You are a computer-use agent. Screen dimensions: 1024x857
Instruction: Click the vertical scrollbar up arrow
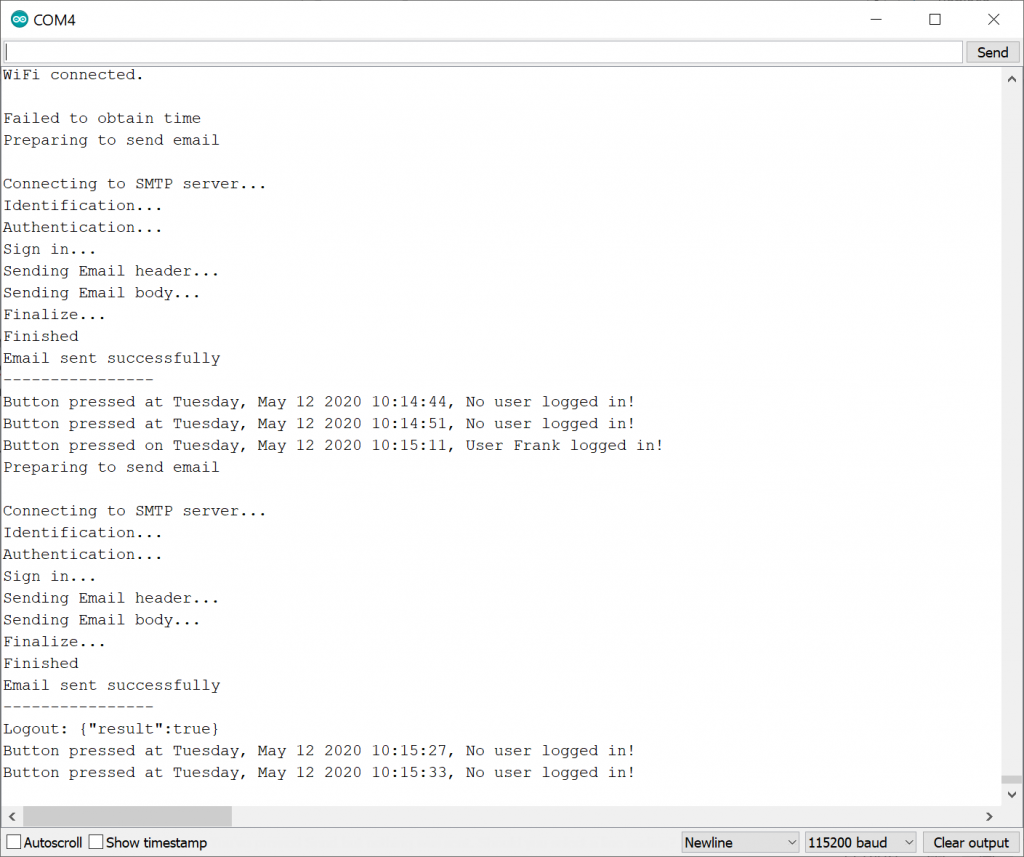[x=1012, y=79]
